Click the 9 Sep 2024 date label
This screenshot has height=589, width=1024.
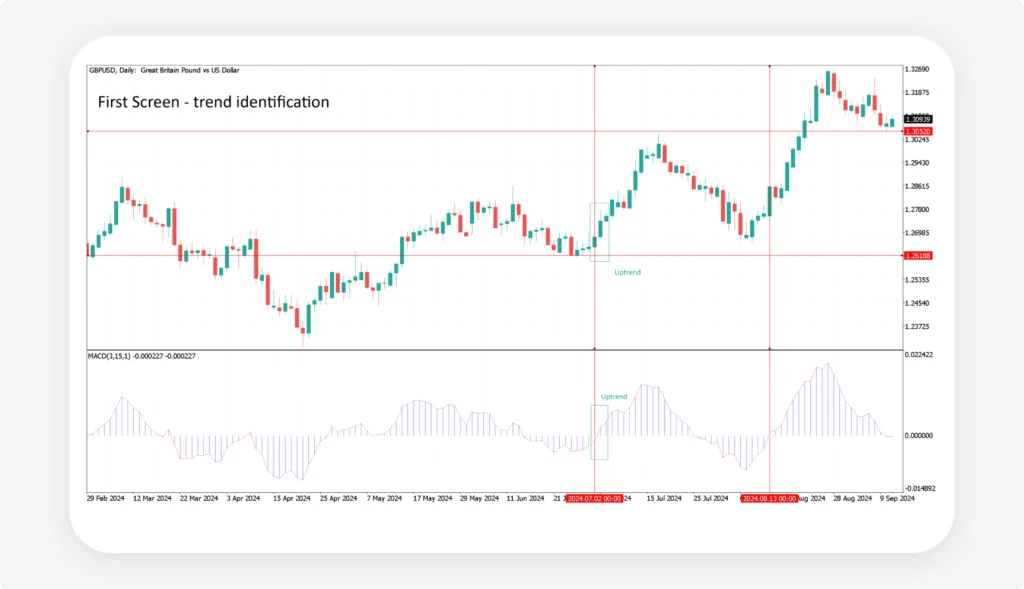[x=897, y=498]
